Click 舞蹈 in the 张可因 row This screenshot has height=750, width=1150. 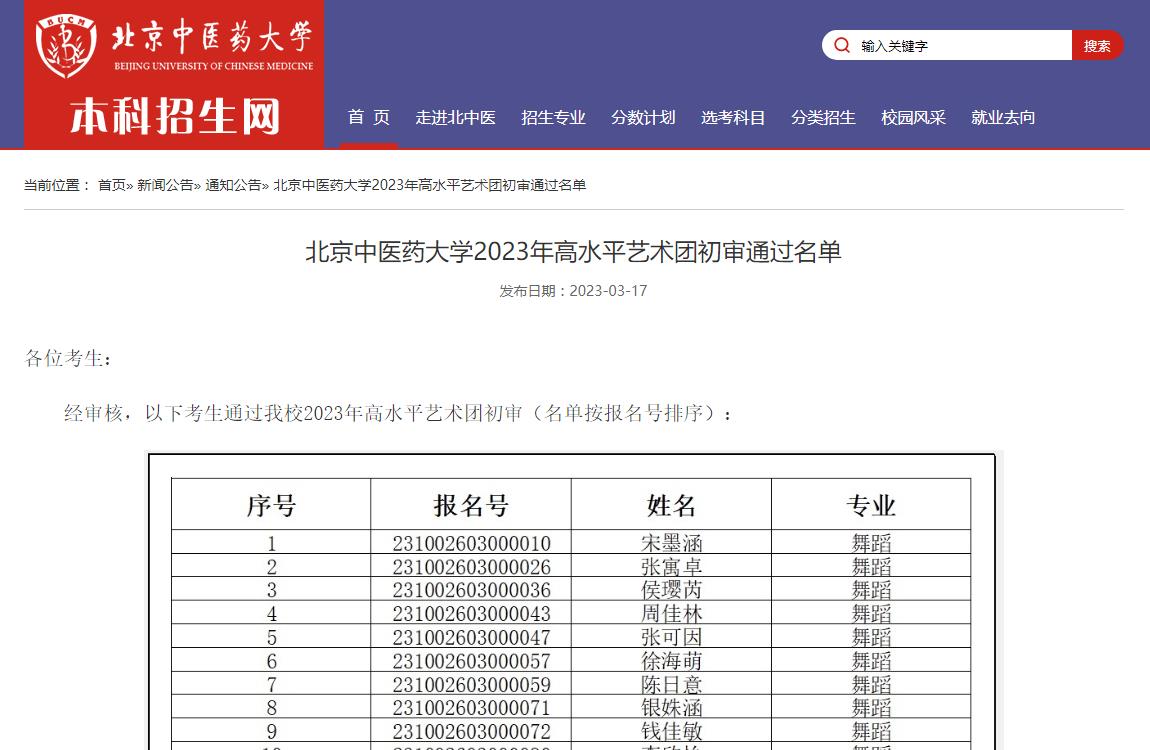871,637
